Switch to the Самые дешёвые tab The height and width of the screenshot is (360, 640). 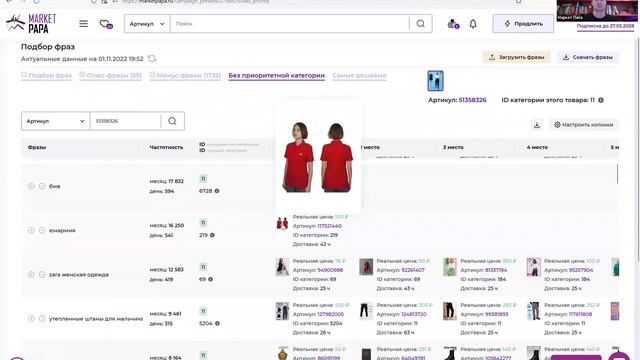click(x=359, y=76)
